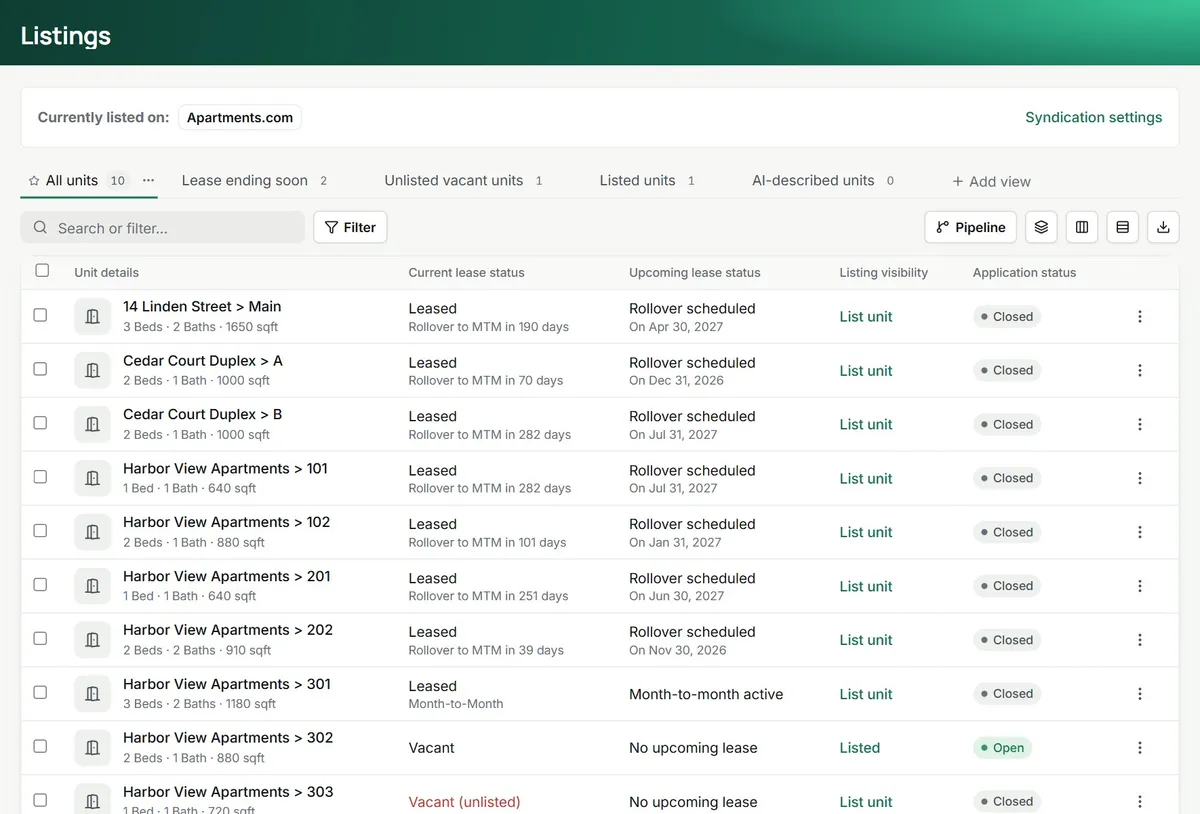The width and height of the screenshot is (1200, 814).
Task: Click the Application status column header
Action: (1025, 272)
